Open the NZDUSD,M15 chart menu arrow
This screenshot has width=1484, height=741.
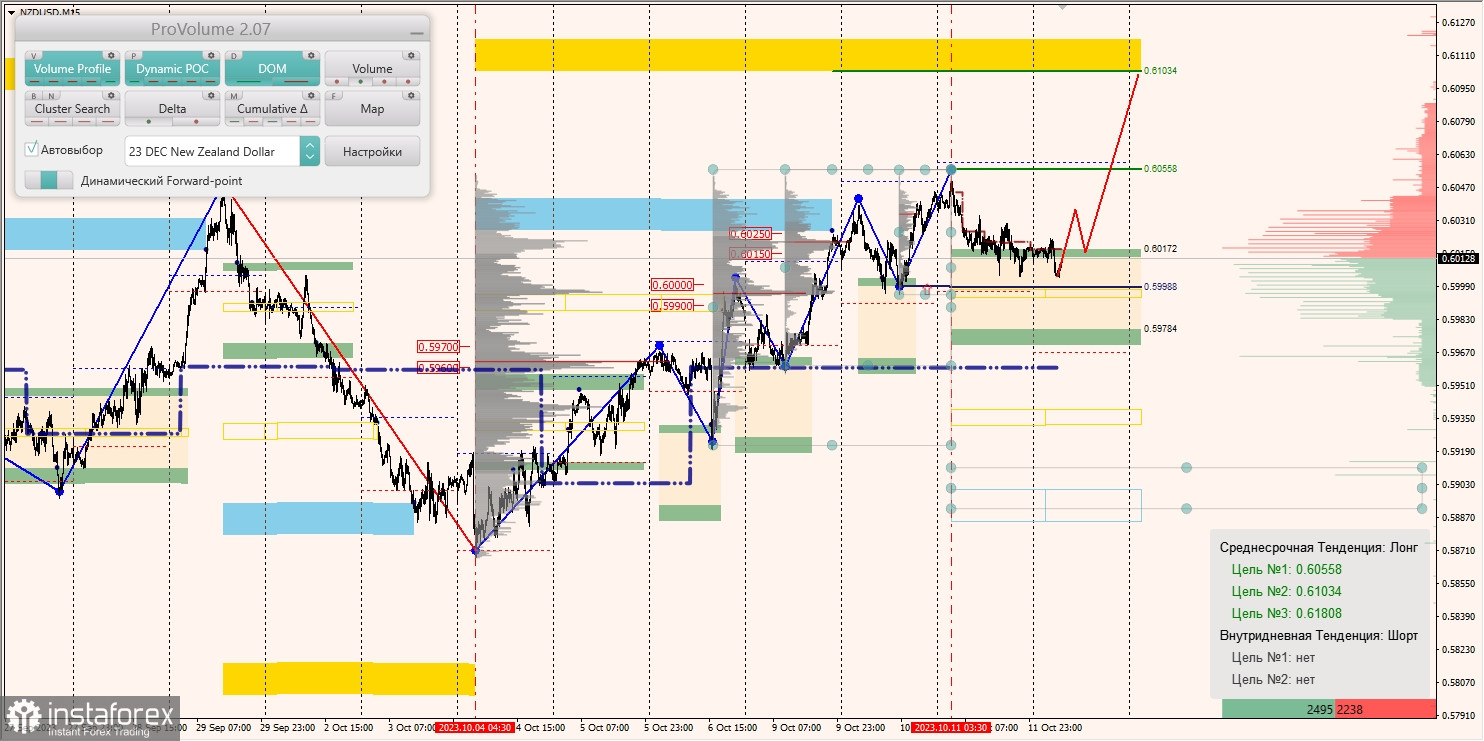[11, 12]
